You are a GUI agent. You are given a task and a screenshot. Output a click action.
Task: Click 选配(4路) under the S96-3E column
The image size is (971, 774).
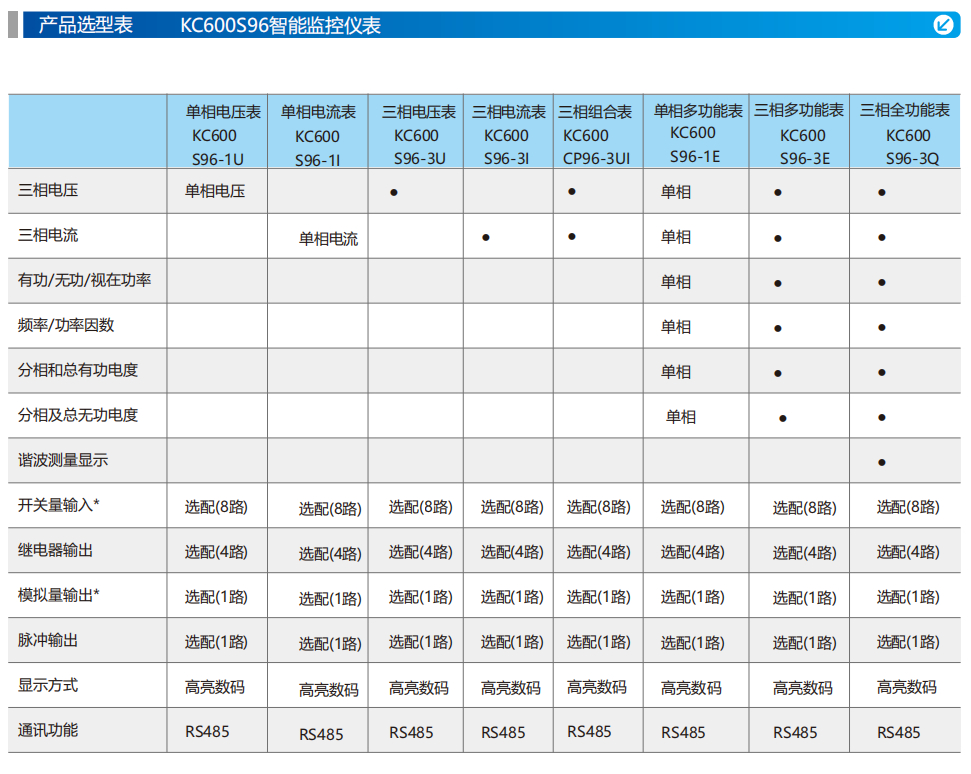(x=804, y=553)
